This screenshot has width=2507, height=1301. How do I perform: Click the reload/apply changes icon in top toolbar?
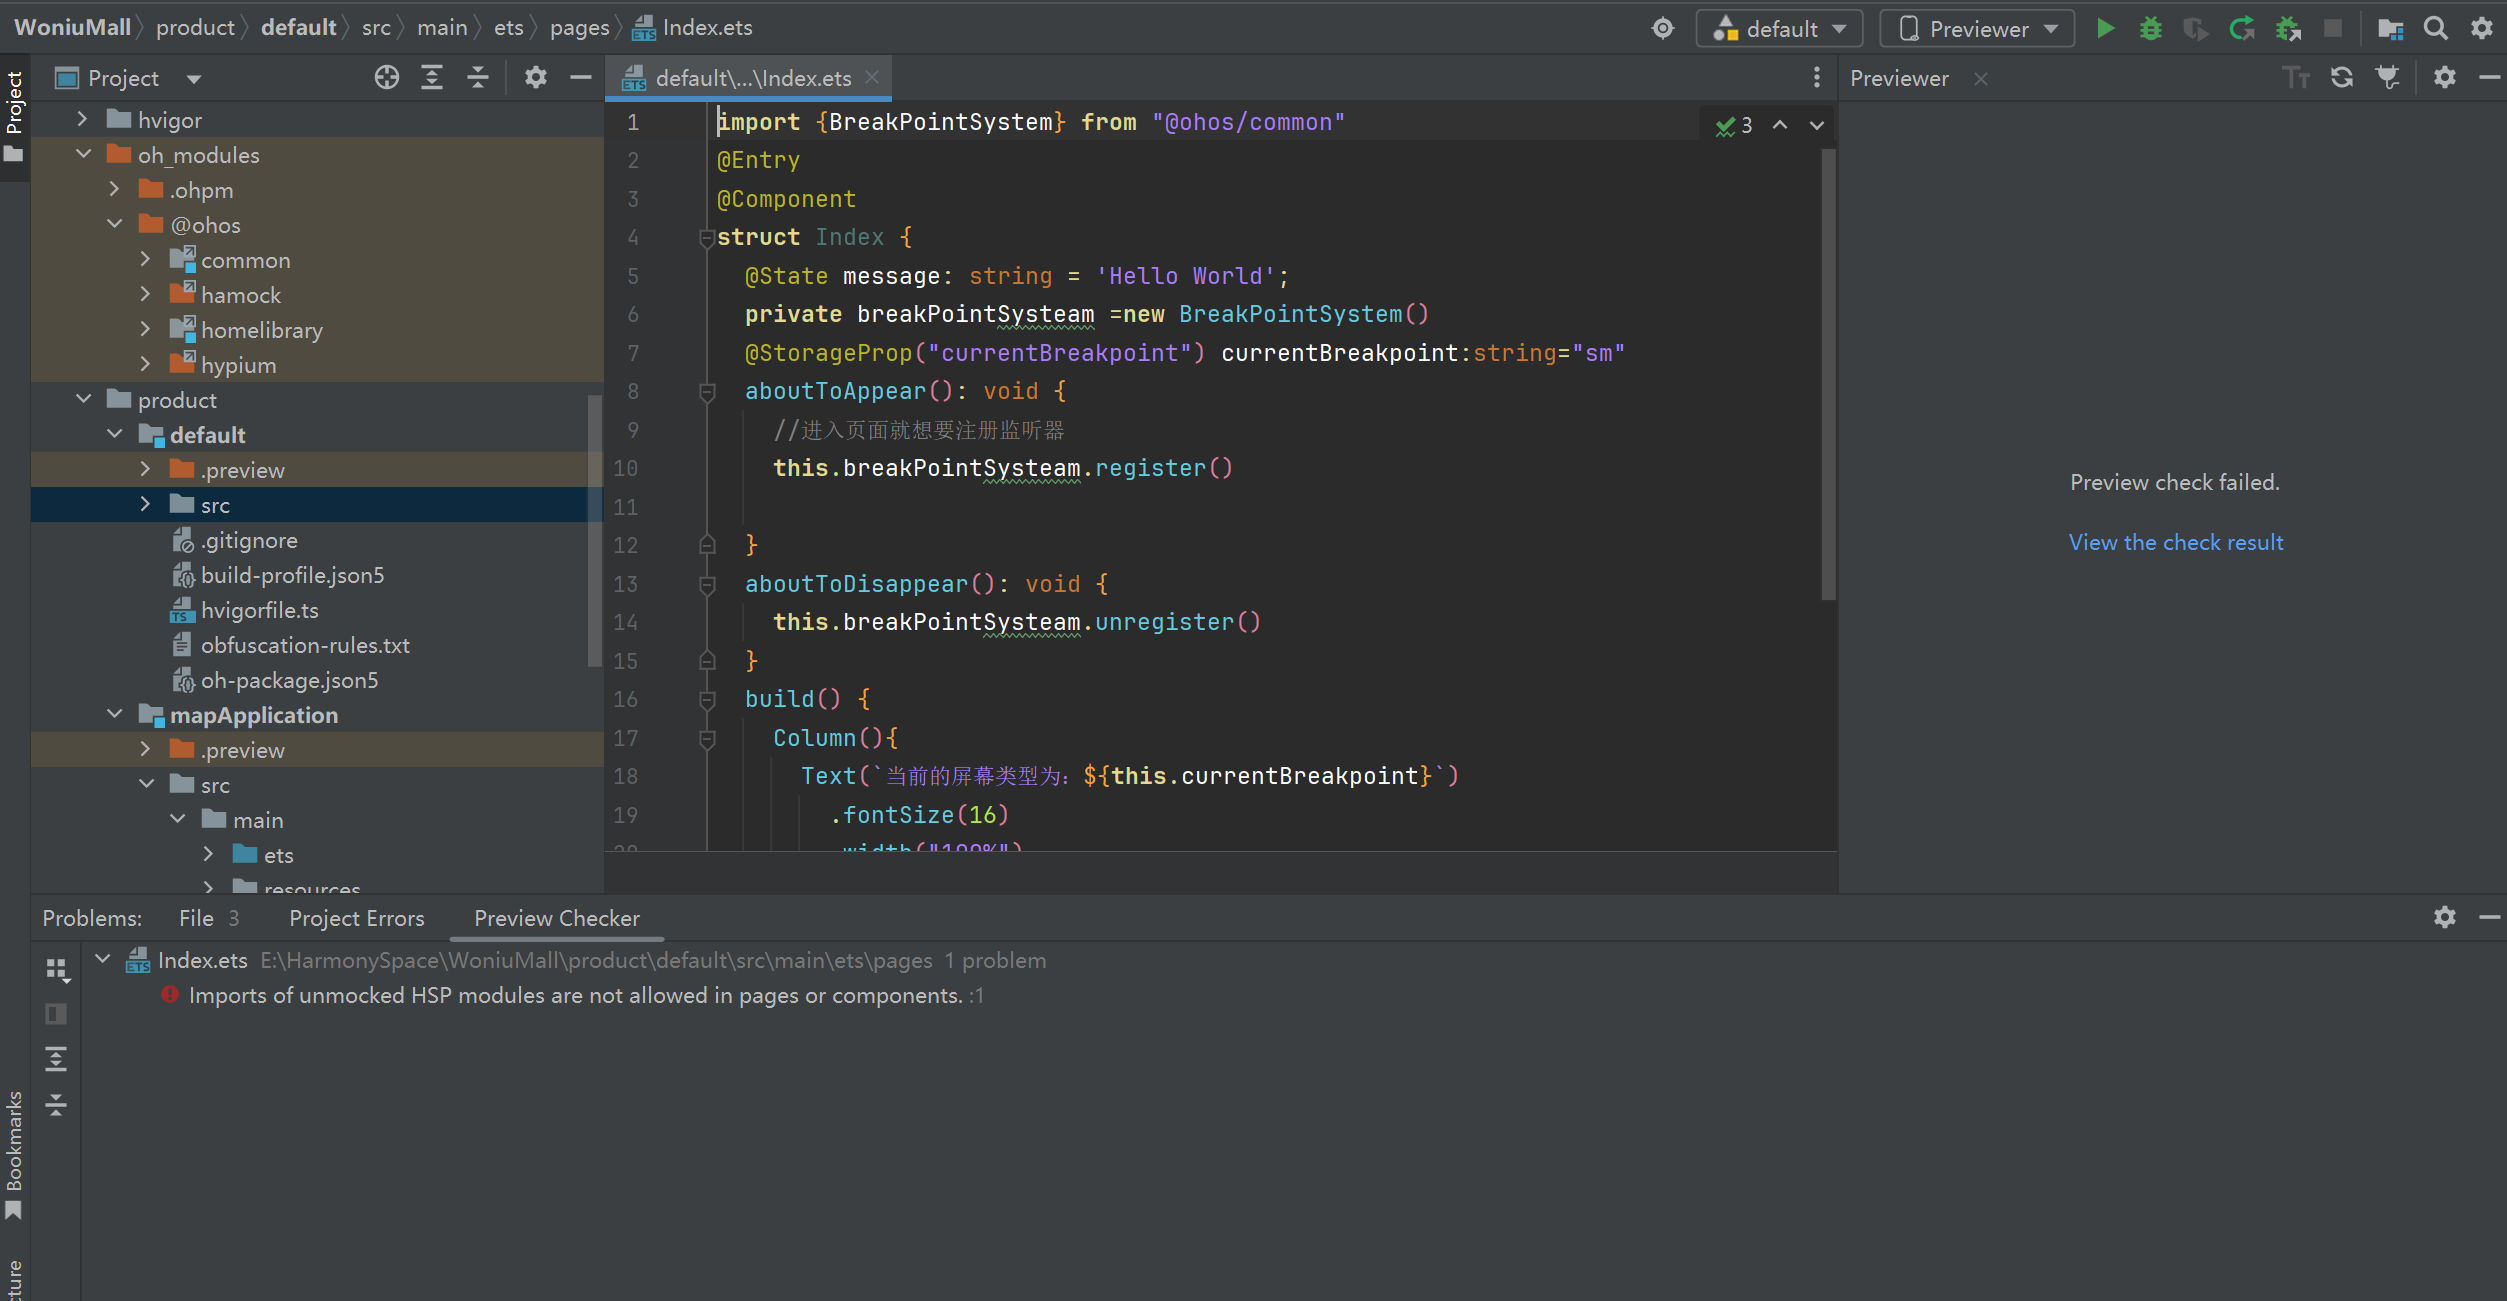(x=2242, y=28)
